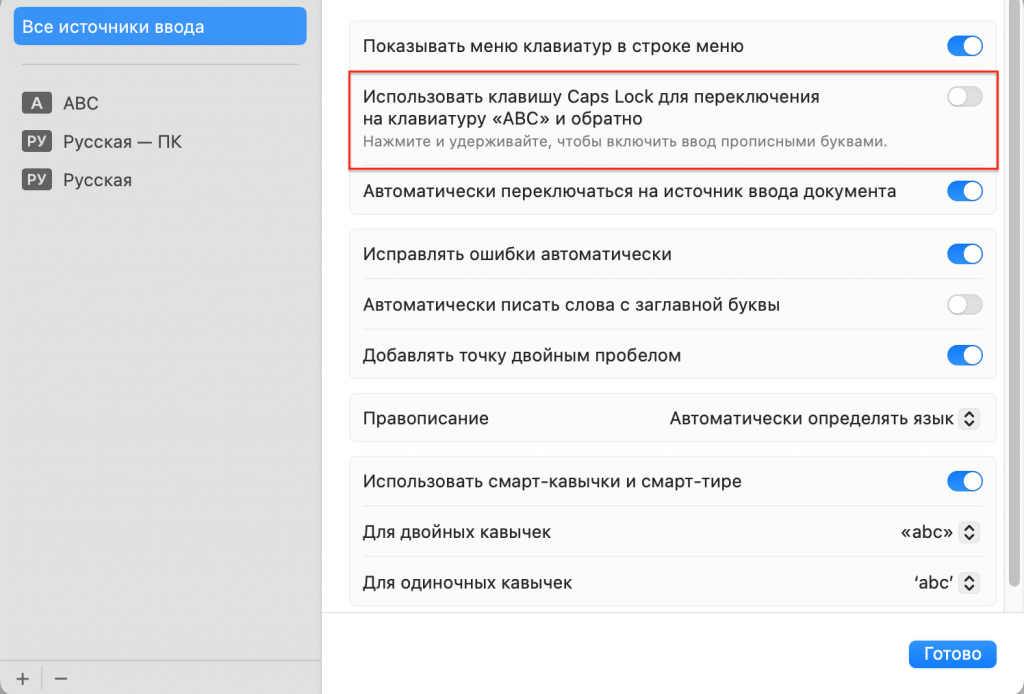Select the «Русская» input source entry

pos(105,179)
